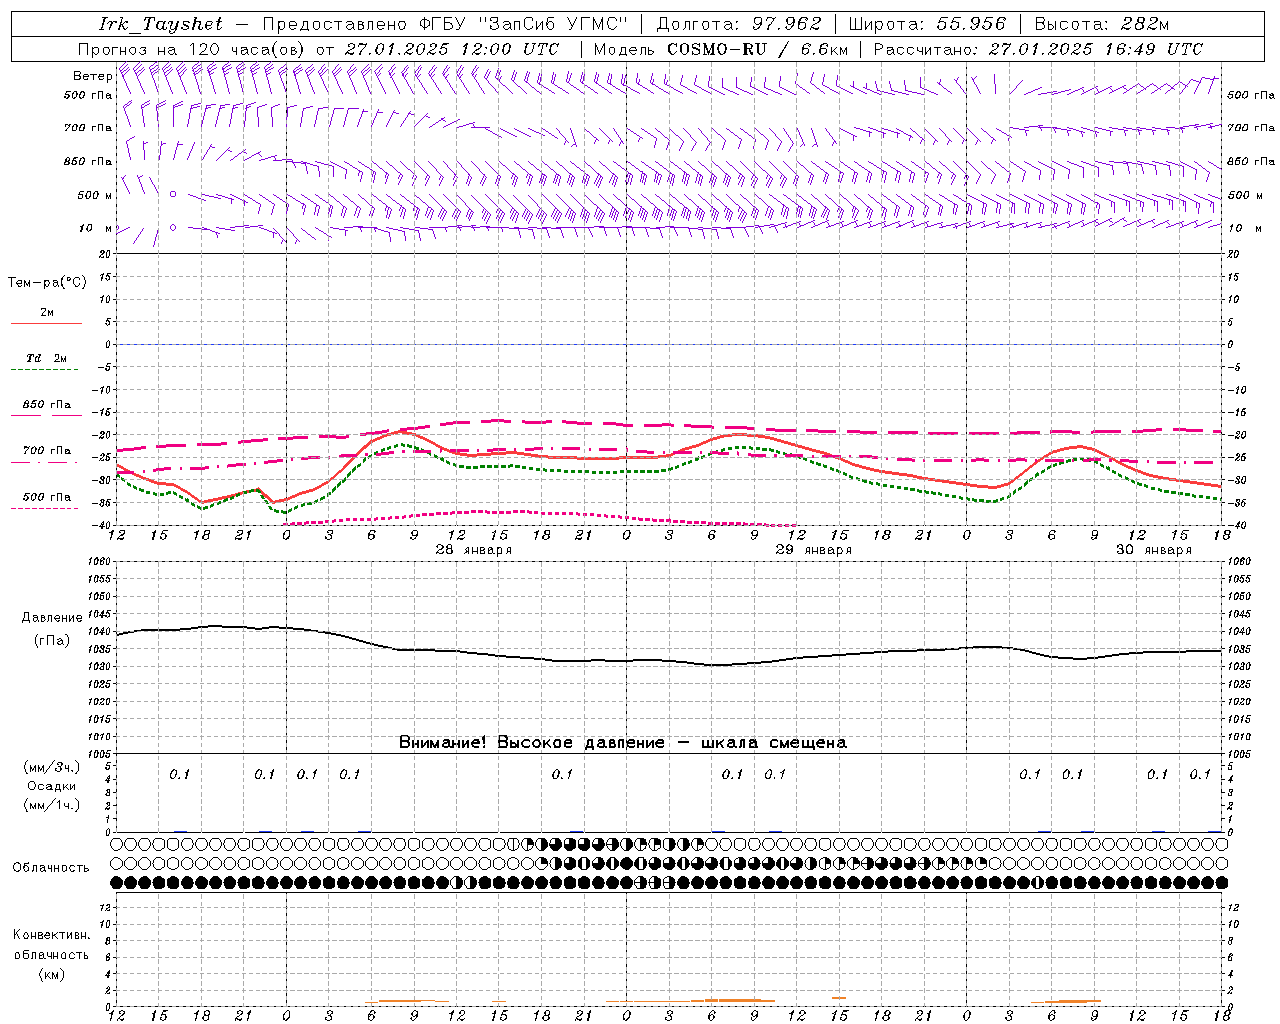Click the (гПа) pressure unit label
Viewport: 1280px width, 1024px height.
52,641
